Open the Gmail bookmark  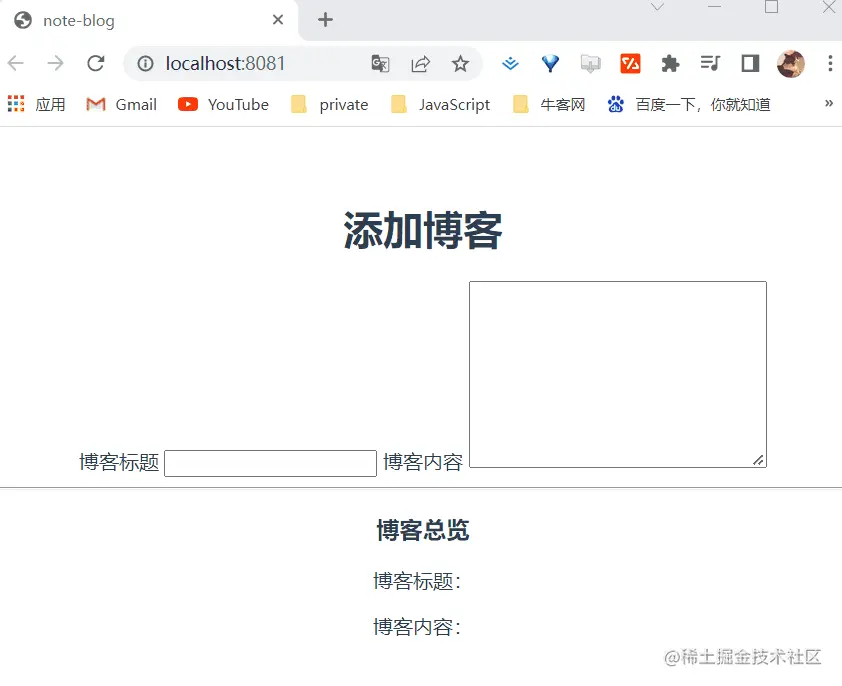point(120,103)
